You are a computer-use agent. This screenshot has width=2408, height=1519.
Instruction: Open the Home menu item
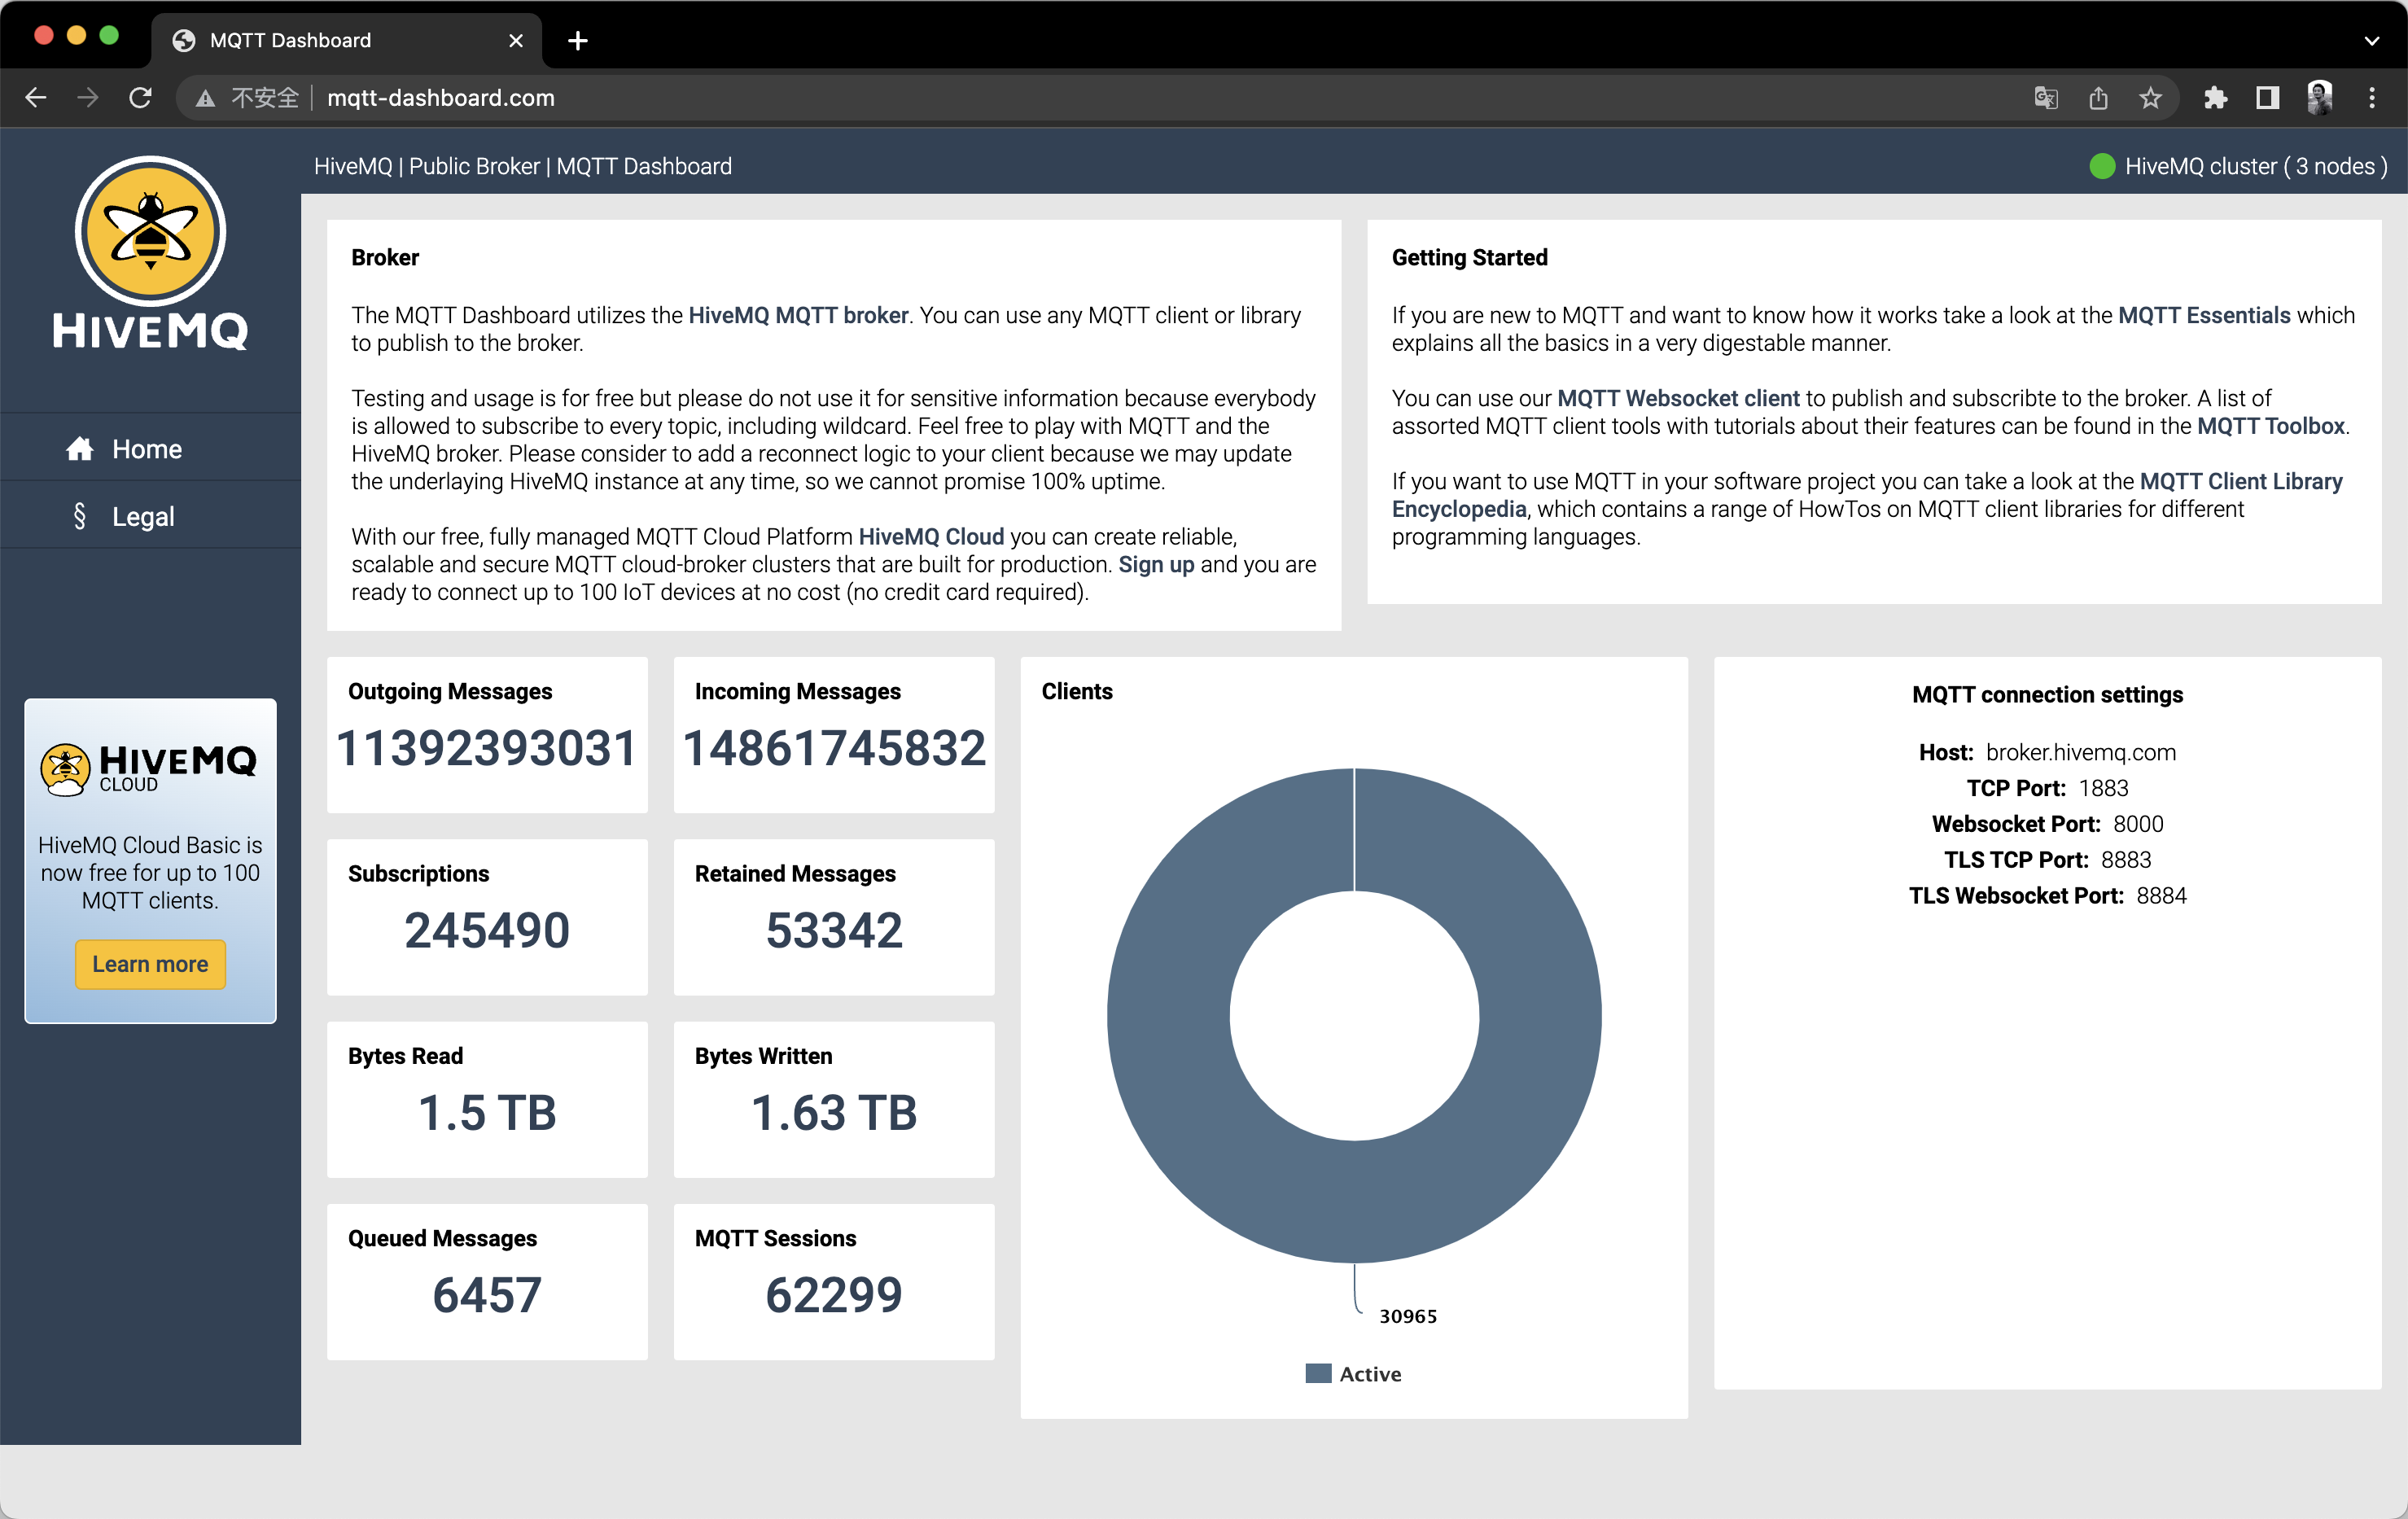[x=150, y=448]
